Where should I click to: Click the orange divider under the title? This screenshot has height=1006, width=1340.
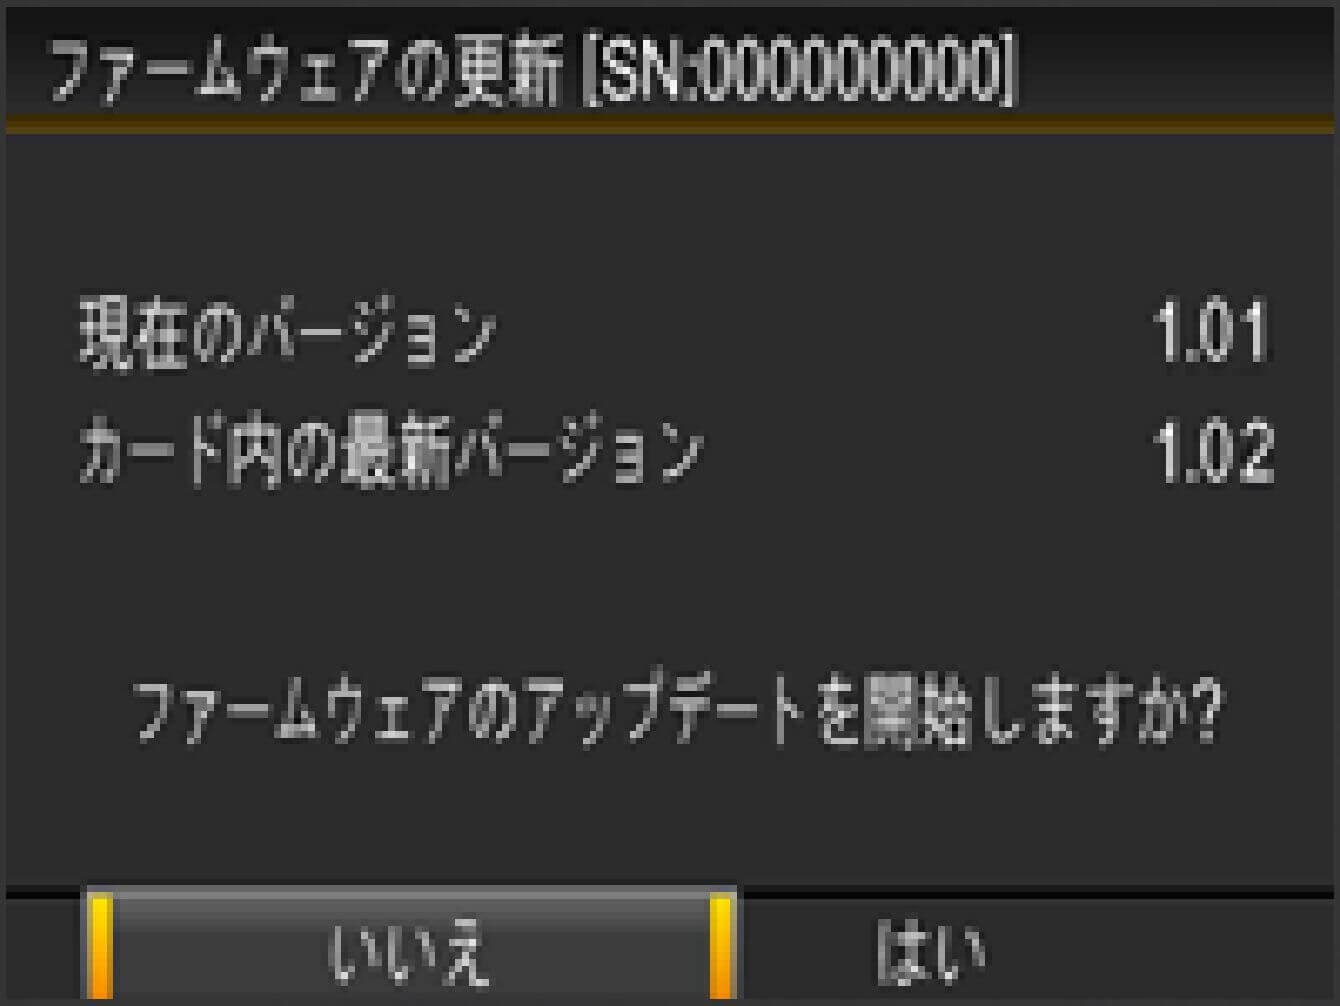tap(670, 125)
